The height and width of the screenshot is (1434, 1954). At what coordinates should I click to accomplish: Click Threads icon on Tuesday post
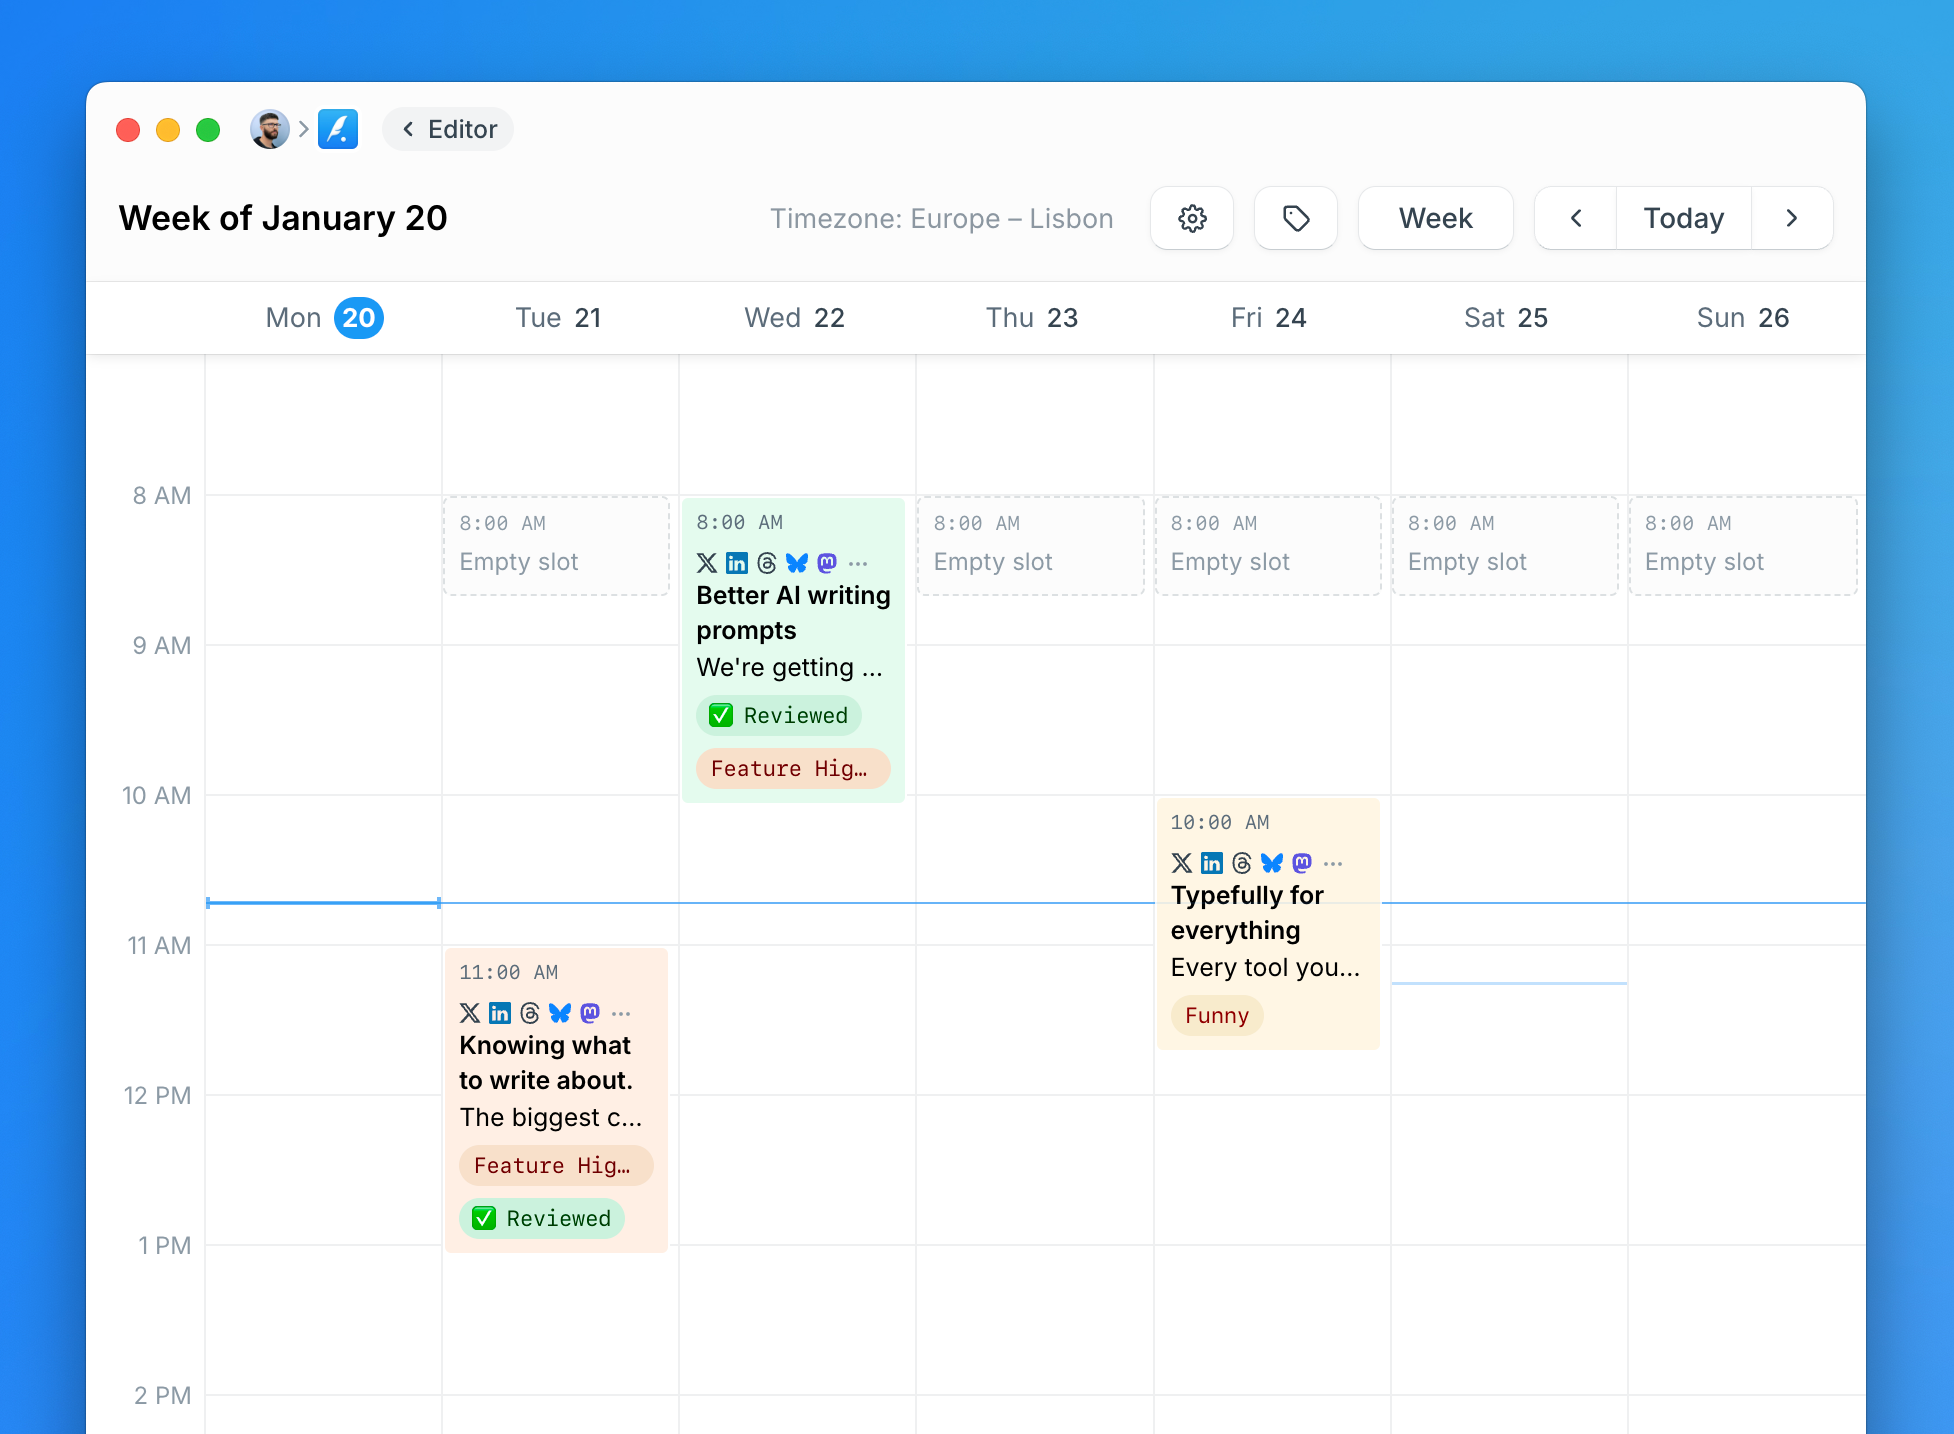click(x=530, y=1013)
